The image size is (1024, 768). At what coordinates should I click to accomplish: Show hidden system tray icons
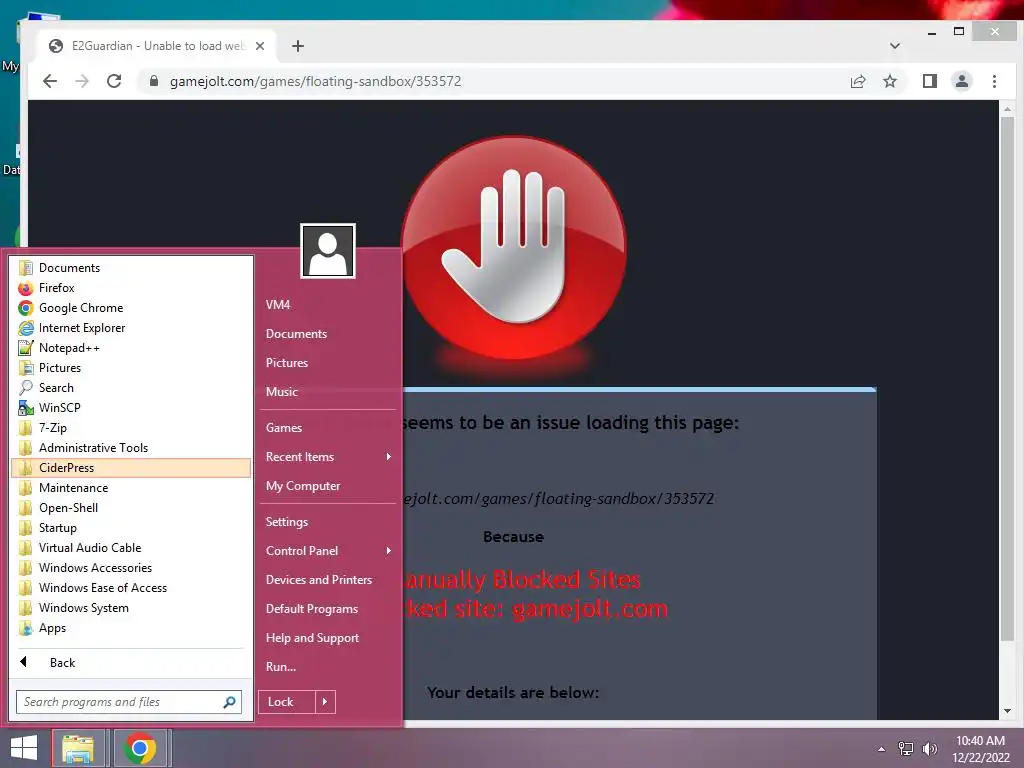click(x=882, y=749)
